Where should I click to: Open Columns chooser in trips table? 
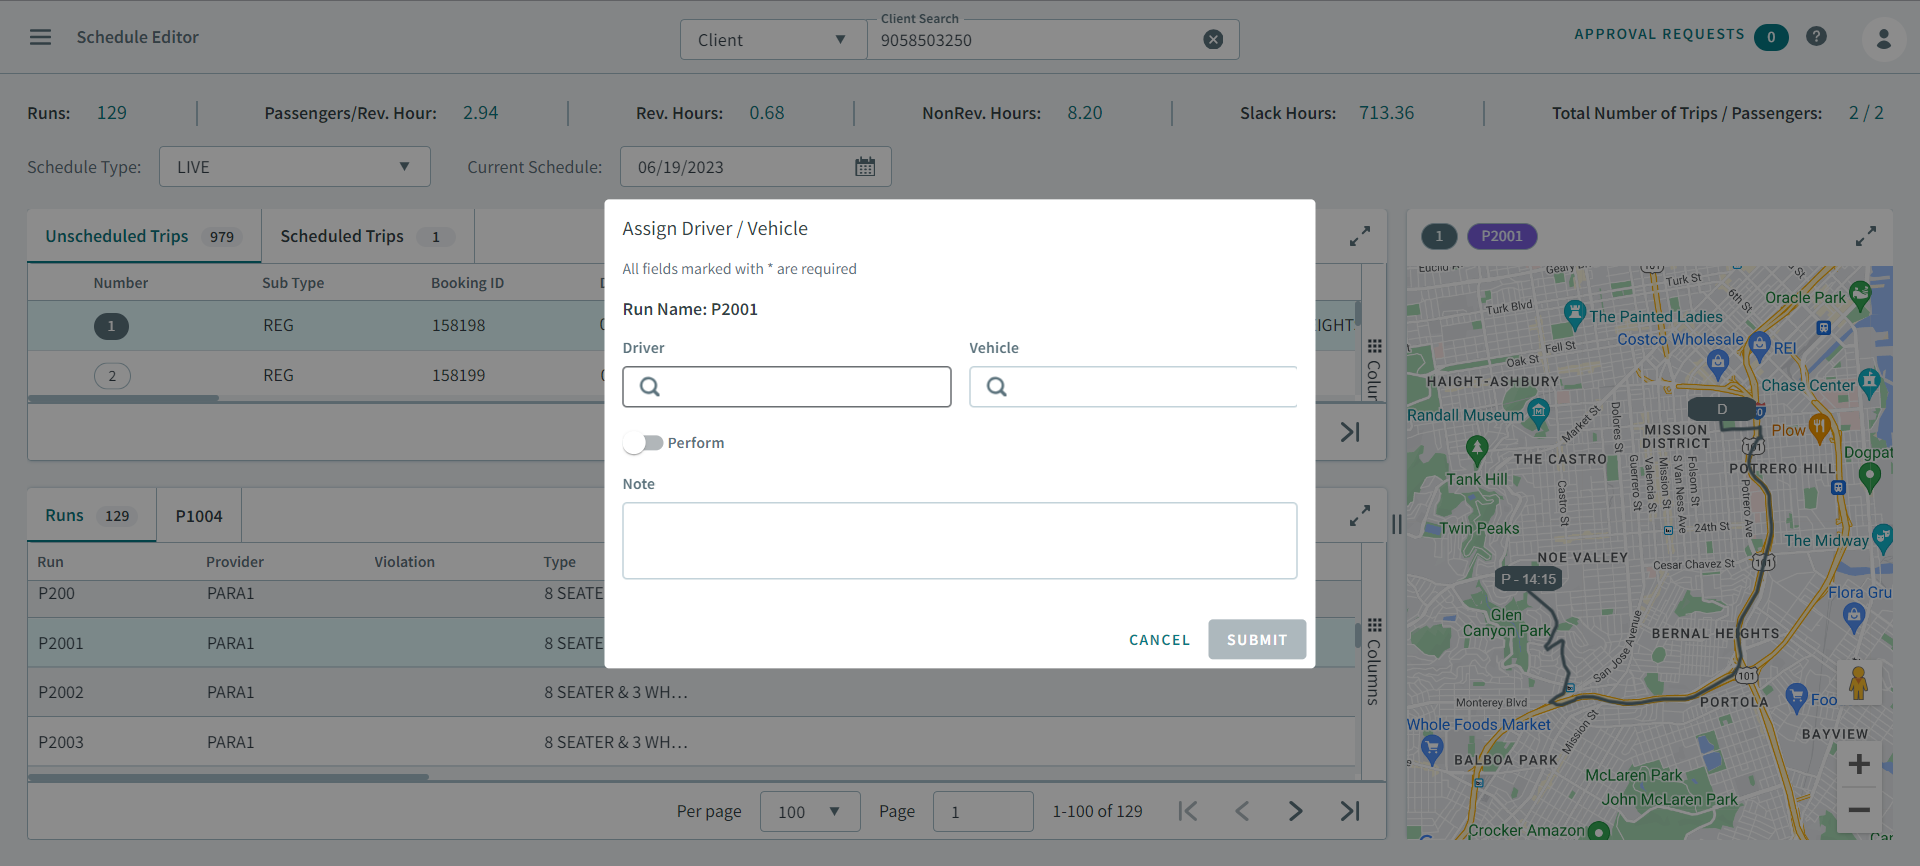pyautogui.click(x=1374, y=369)
